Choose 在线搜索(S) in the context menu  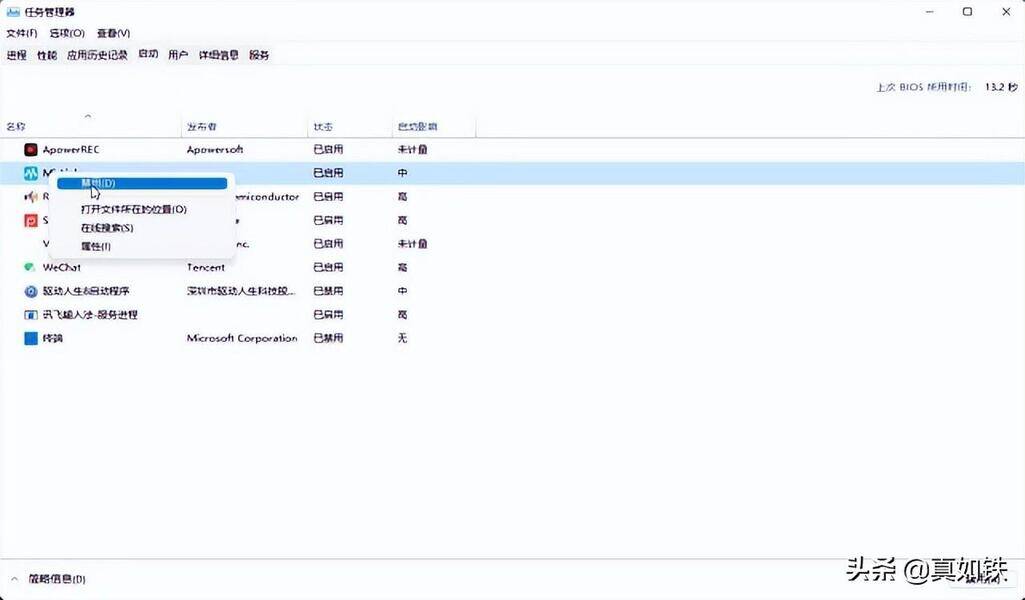pyautogui.click(x=107, y=228)
